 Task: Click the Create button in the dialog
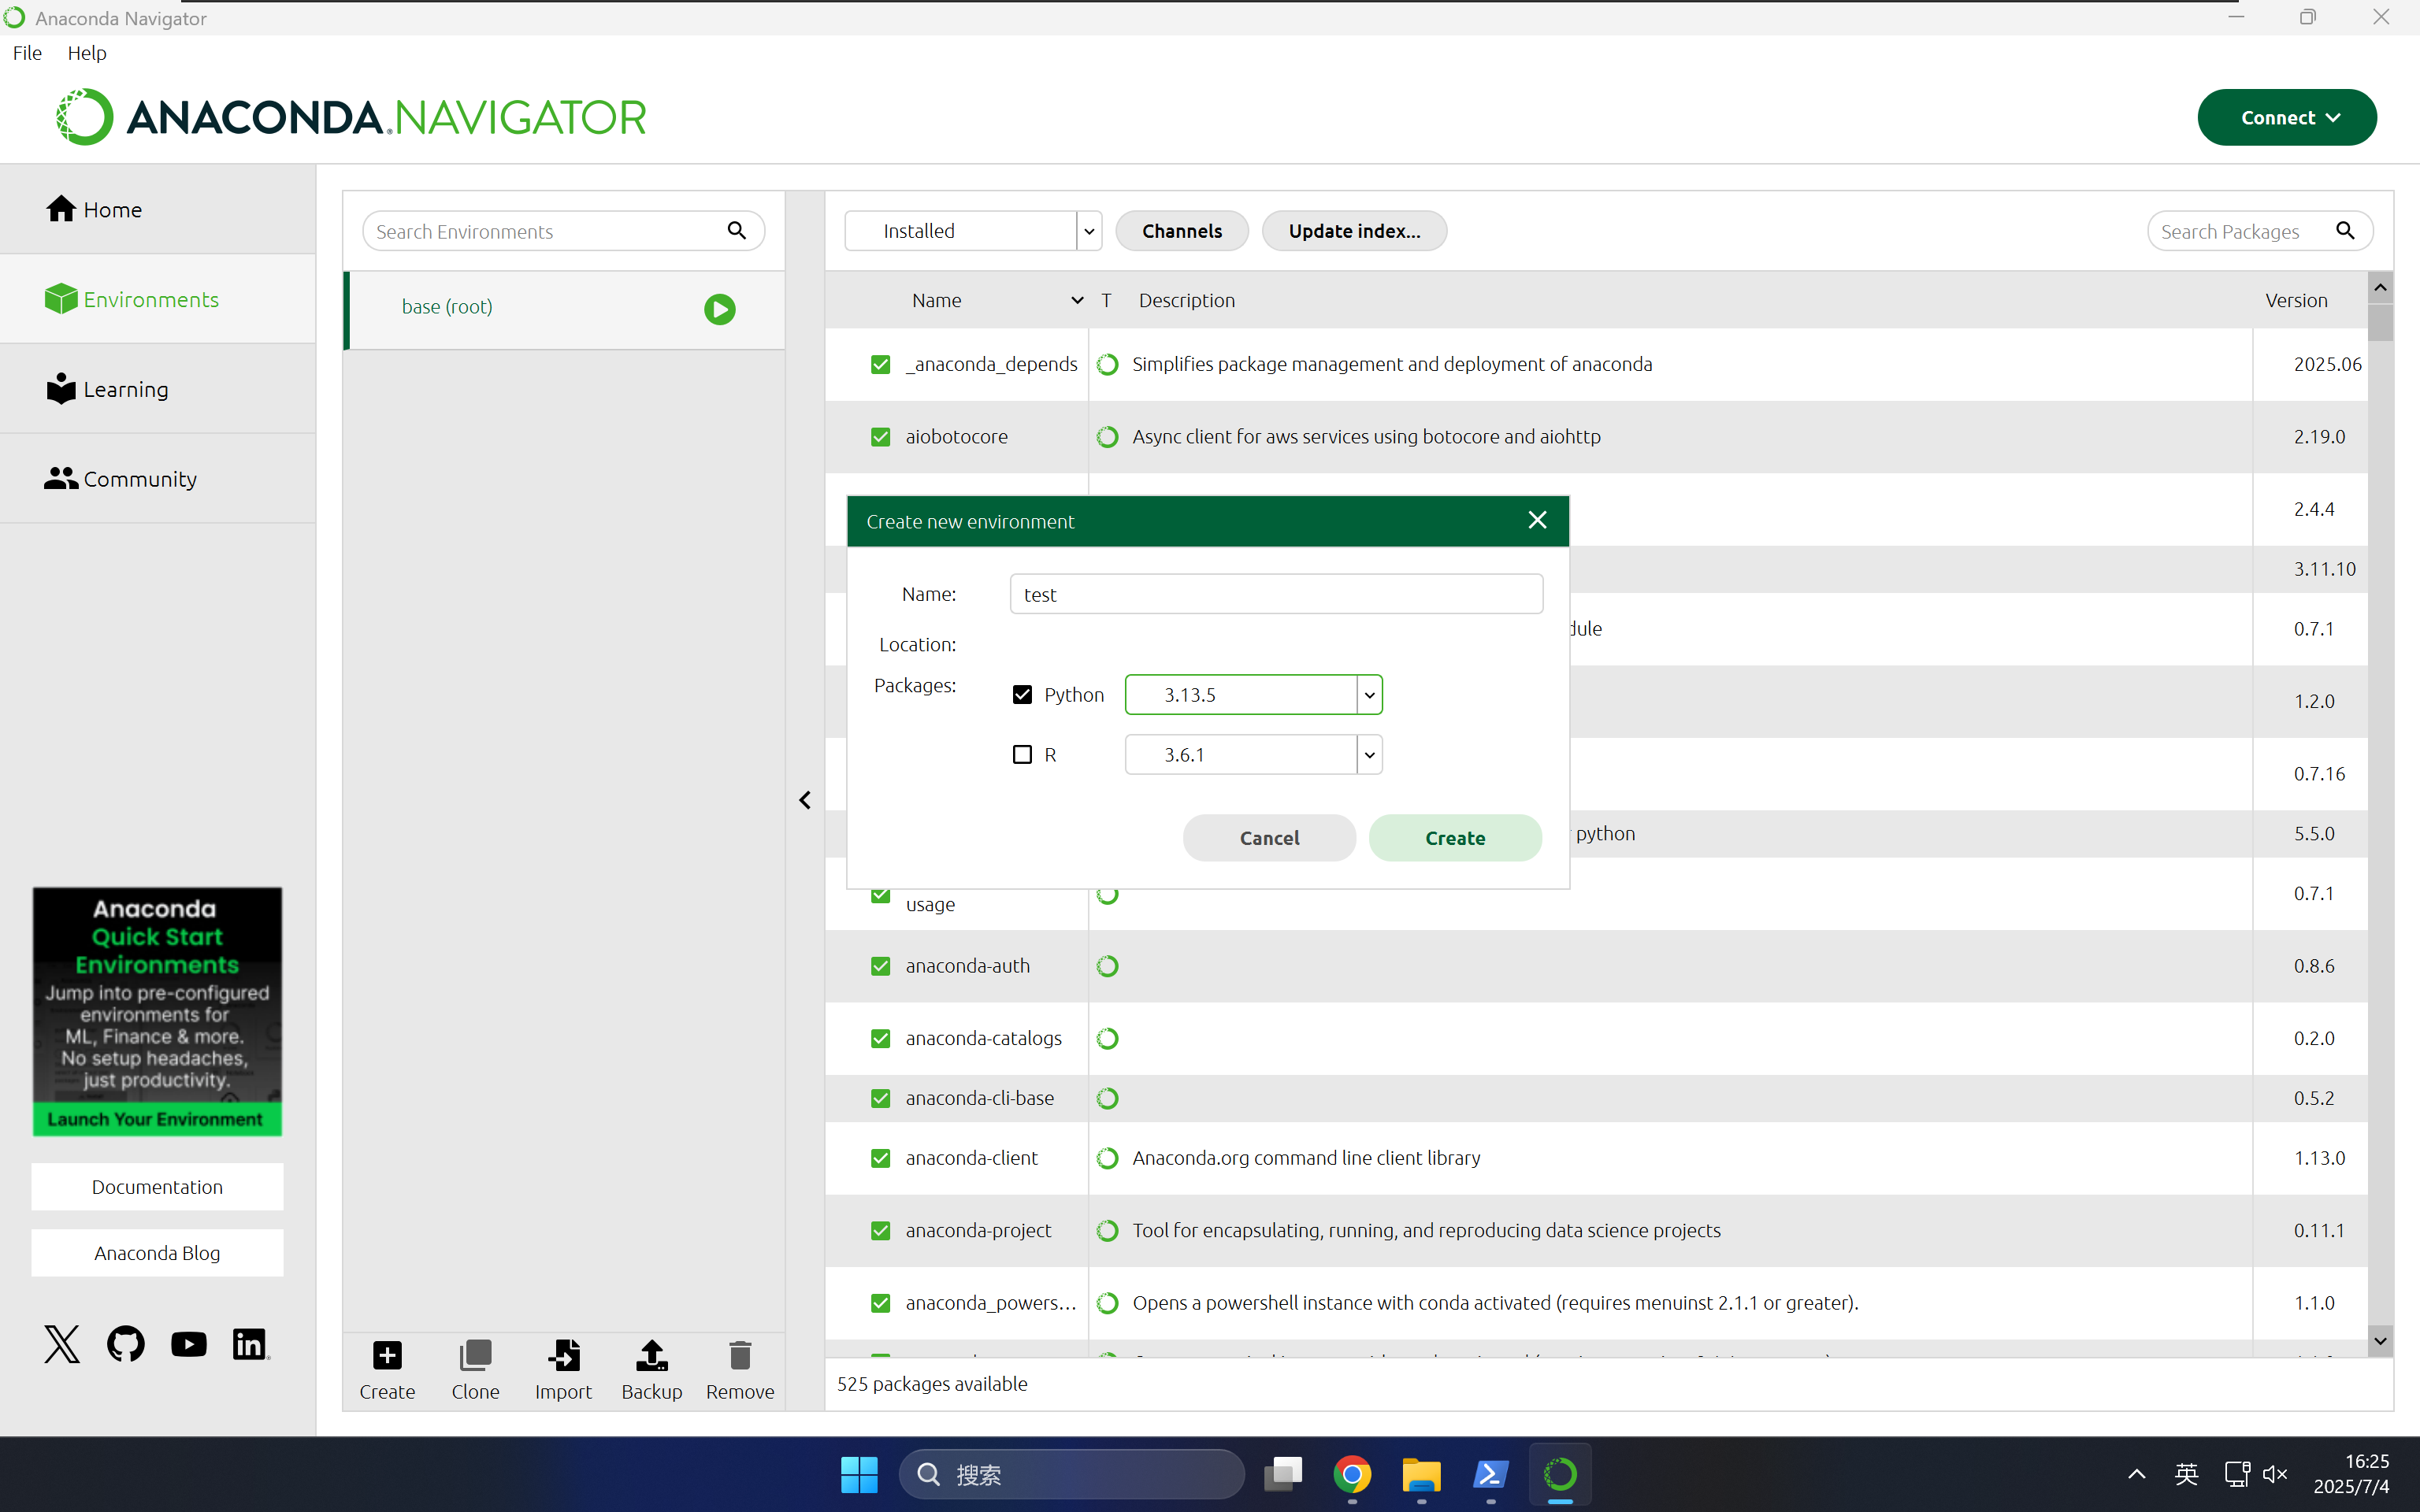click(1454, 838)
